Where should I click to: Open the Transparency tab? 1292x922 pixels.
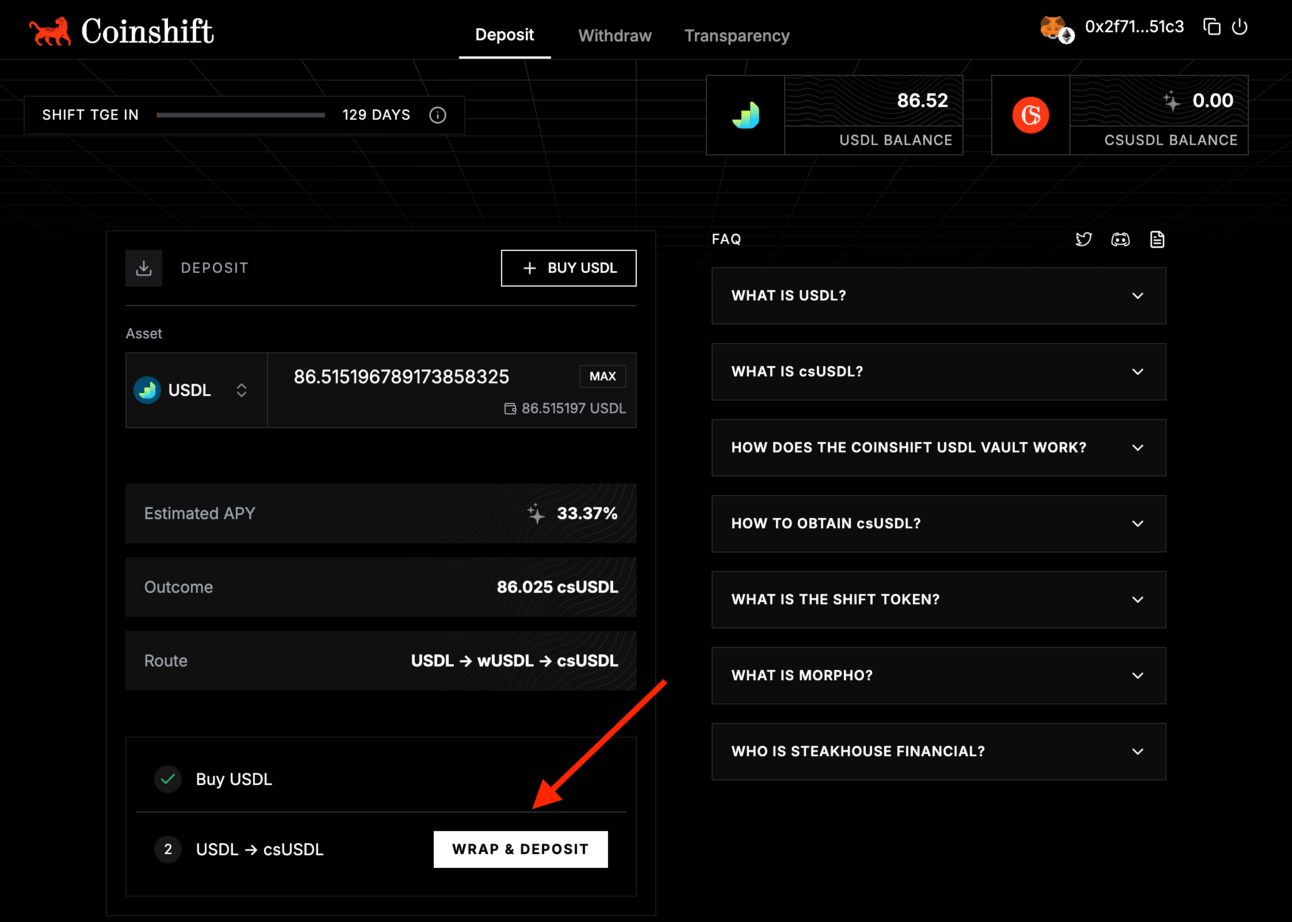[737, 36]
